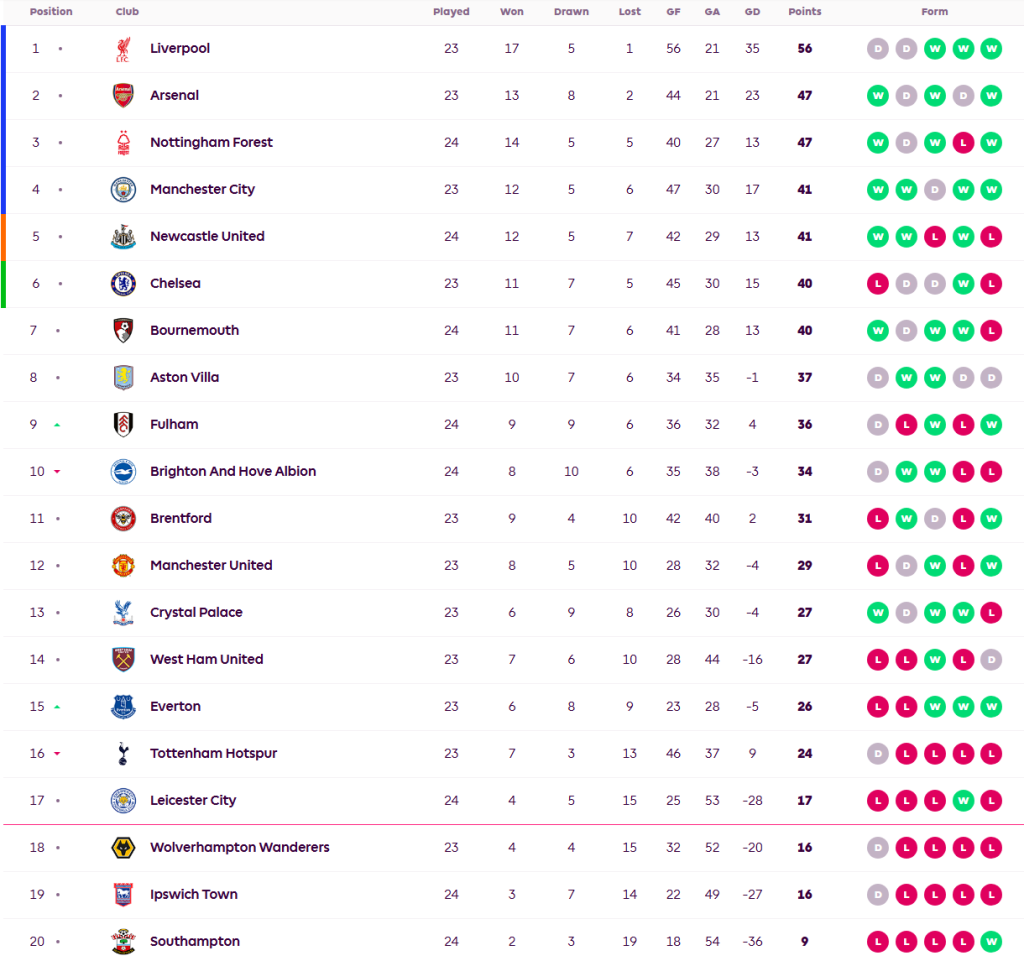Screen dimensions: 1024x961
Task: Click the Manchester City badge
Action: 122,190
